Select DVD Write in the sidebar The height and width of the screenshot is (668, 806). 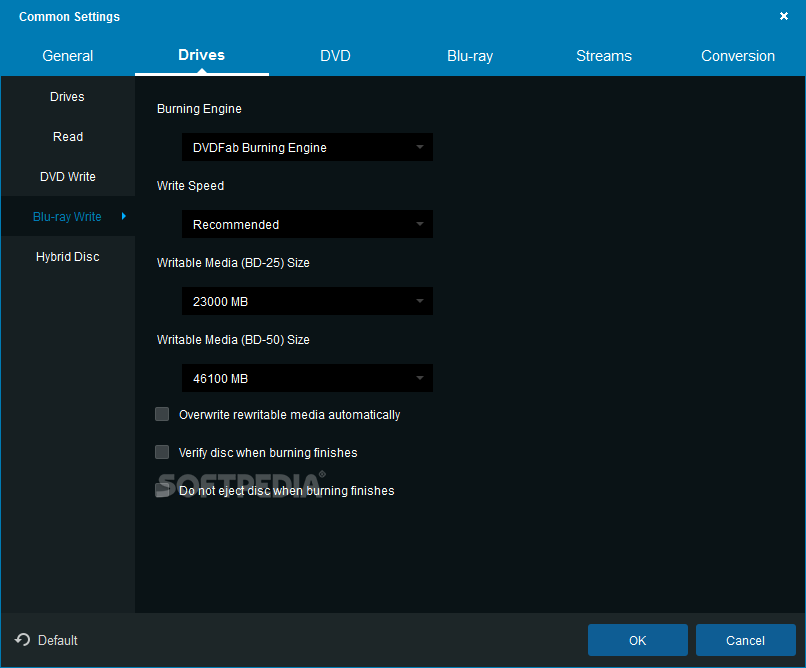point(67,177)
